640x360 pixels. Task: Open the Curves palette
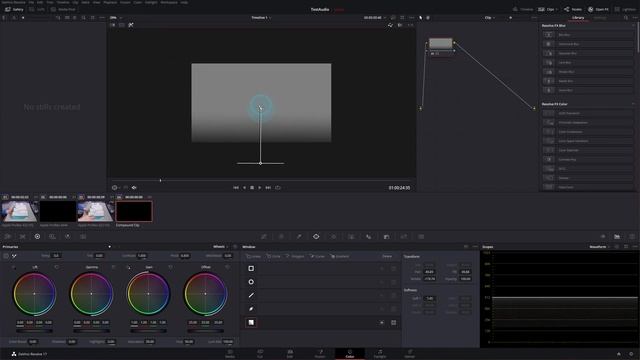point(264,236)
